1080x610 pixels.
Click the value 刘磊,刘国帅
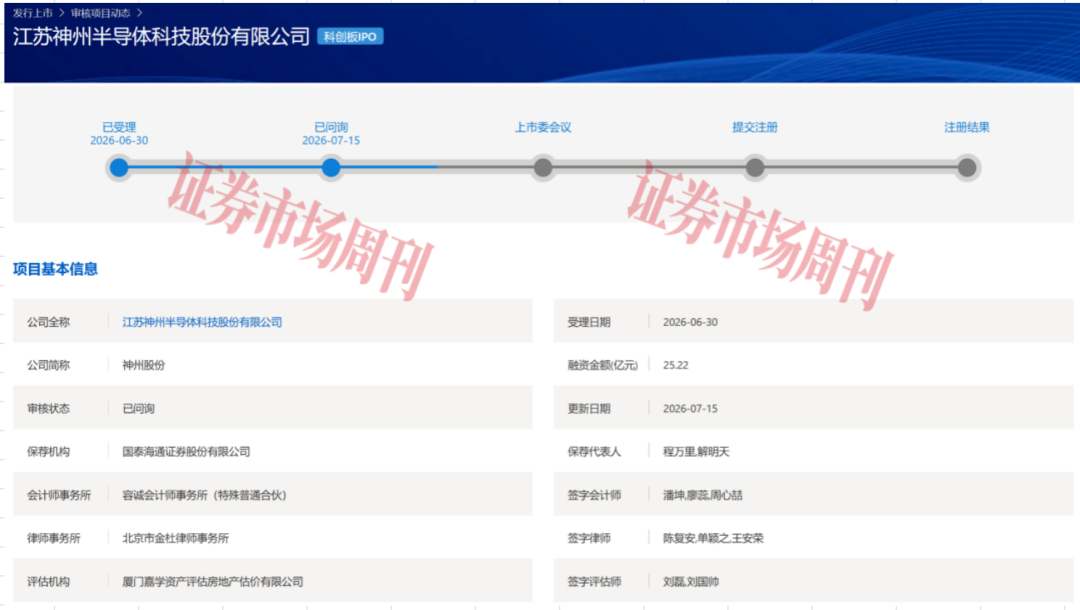coord(691,582)
